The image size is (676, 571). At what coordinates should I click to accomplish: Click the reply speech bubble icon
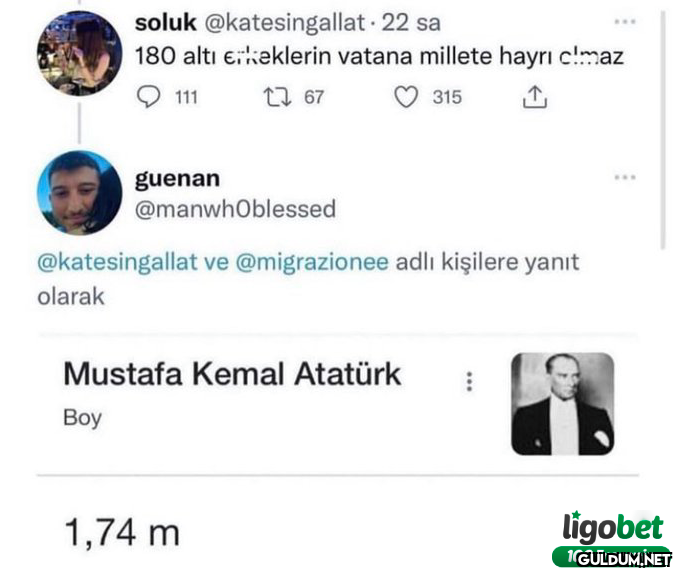click(148, 97)
